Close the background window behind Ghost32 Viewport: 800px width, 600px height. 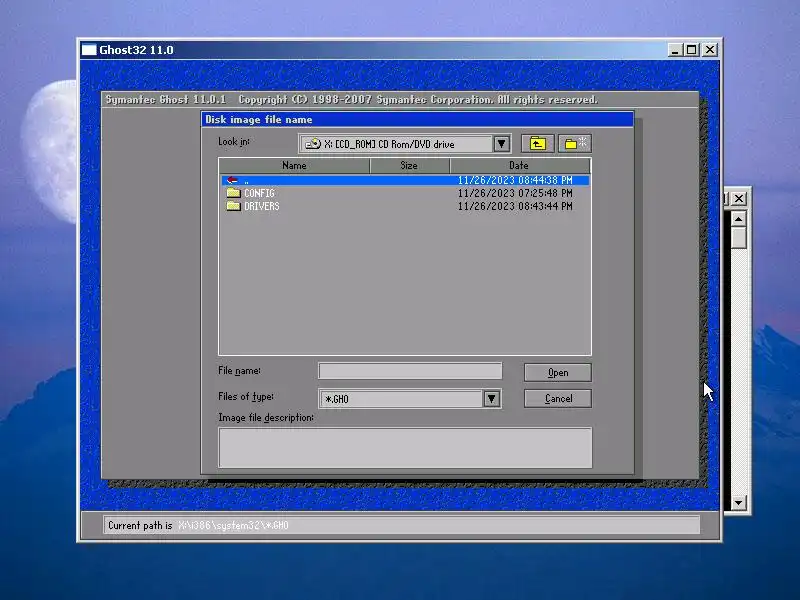(x=739, y=198)
